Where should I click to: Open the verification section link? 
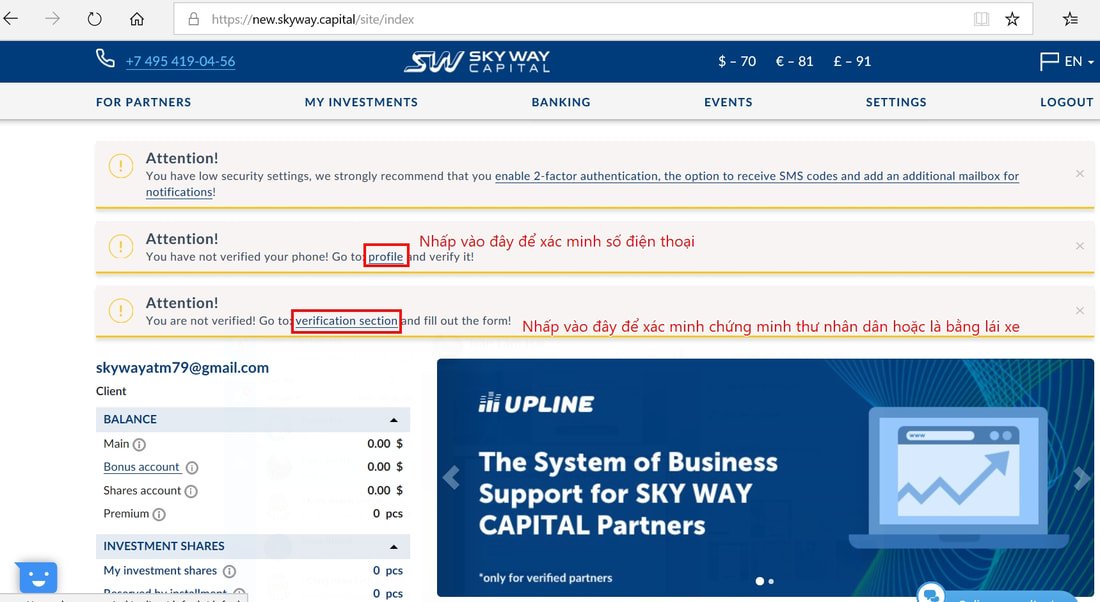(347, 321)
